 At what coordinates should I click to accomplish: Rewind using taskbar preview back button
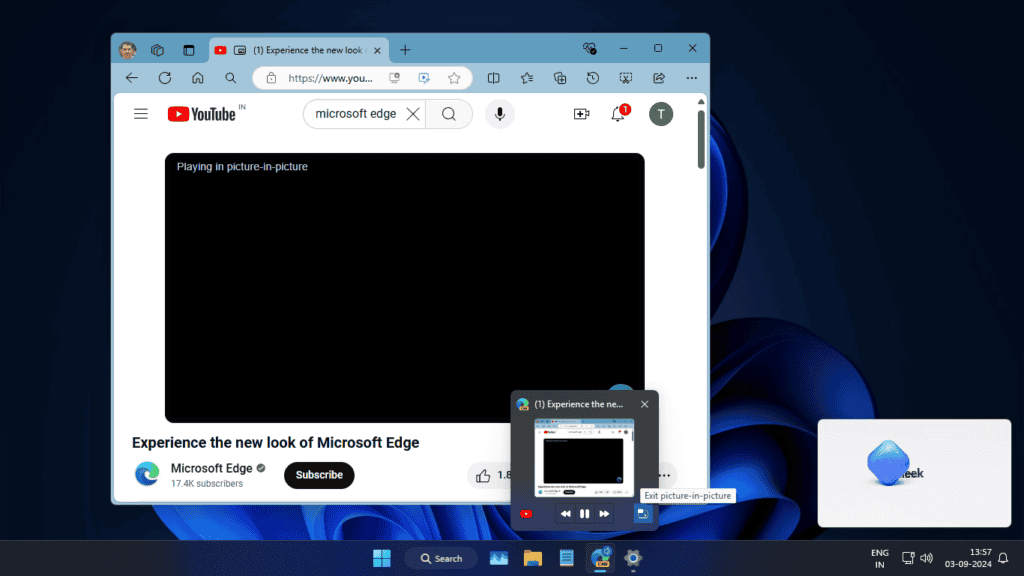point(565,514)
